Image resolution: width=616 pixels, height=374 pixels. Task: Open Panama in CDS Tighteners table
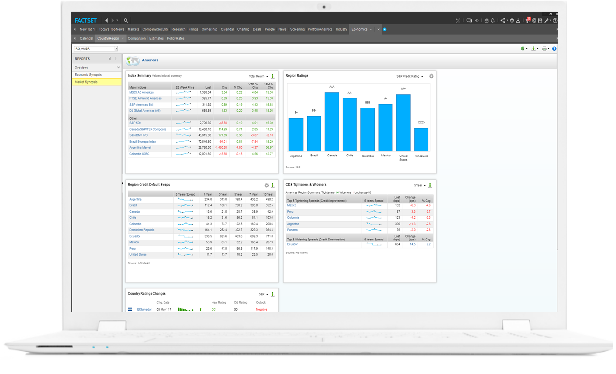point(292,230)
